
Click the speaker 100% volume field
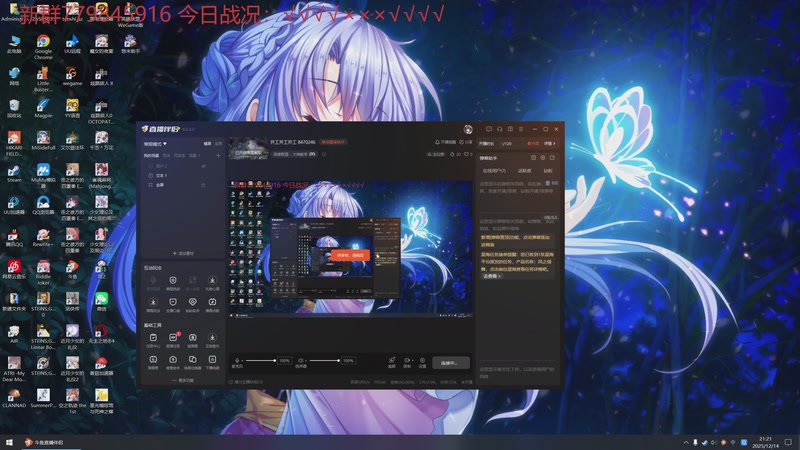tap(348, 361)
